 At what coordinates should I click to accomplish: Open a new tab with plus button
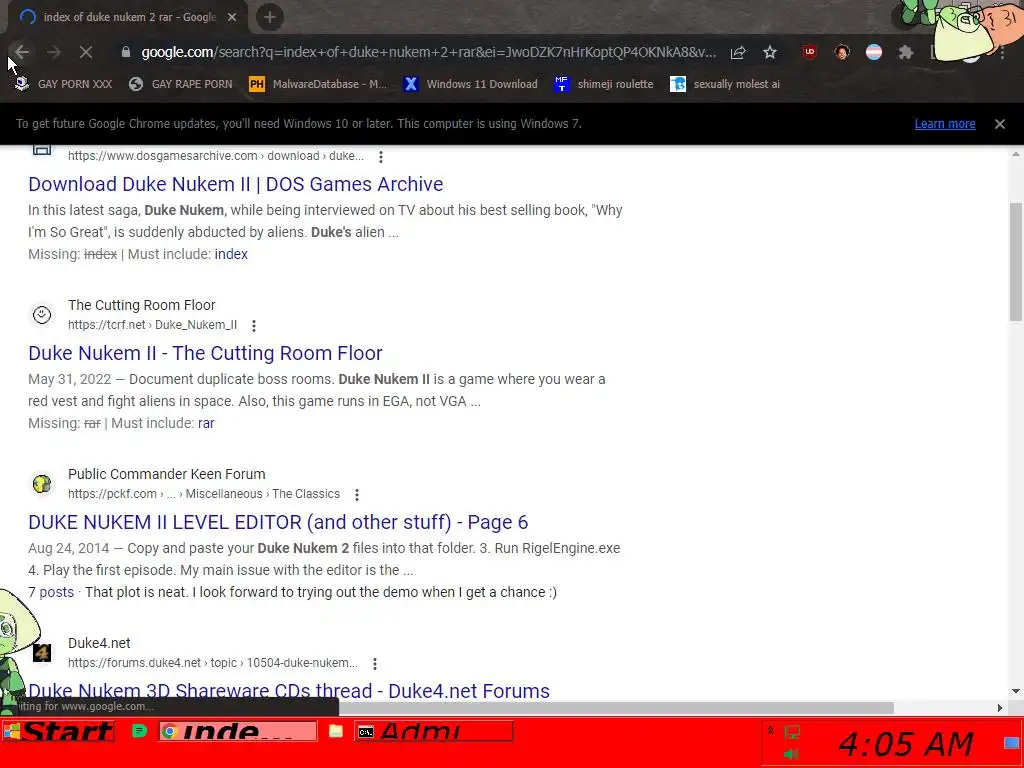click(270, 17)
